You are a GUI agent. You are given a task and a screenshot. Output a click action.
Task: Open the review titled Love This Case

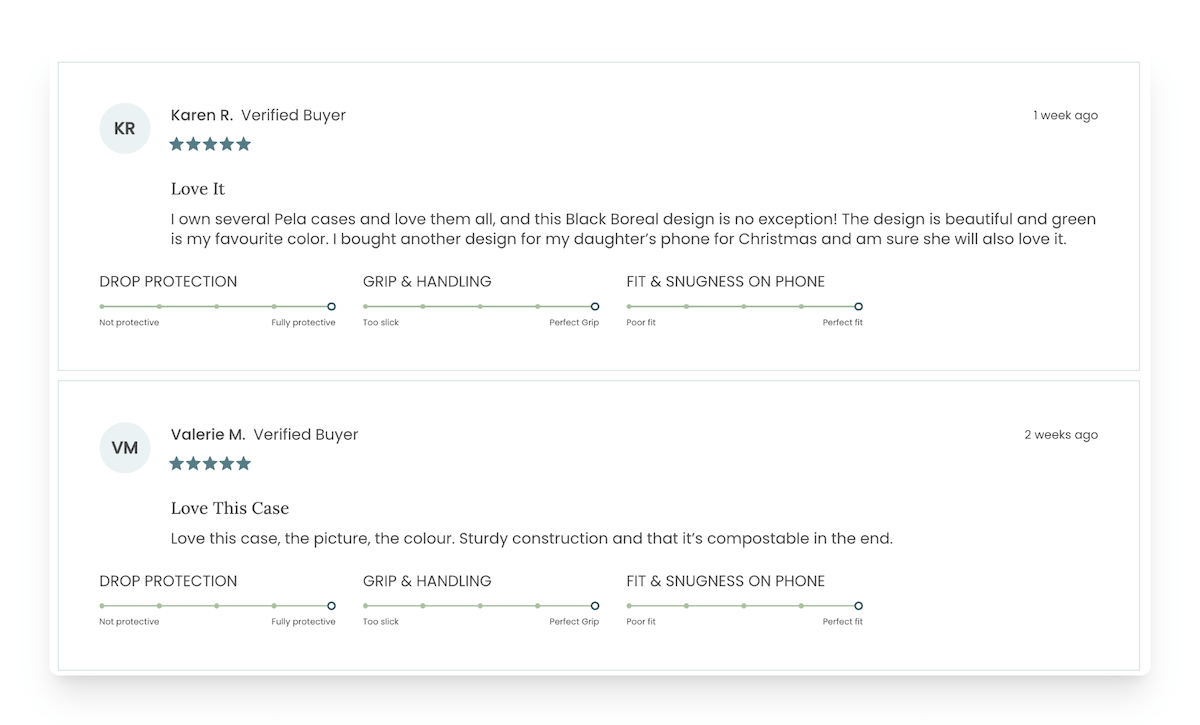point(229,508)
